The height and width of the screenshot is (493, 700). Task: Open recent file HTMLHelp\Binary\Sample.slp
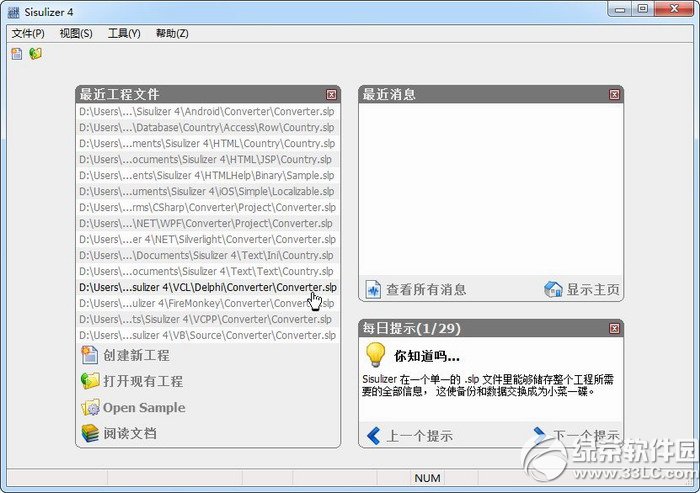pyautogui.click(x=208, y=175)
